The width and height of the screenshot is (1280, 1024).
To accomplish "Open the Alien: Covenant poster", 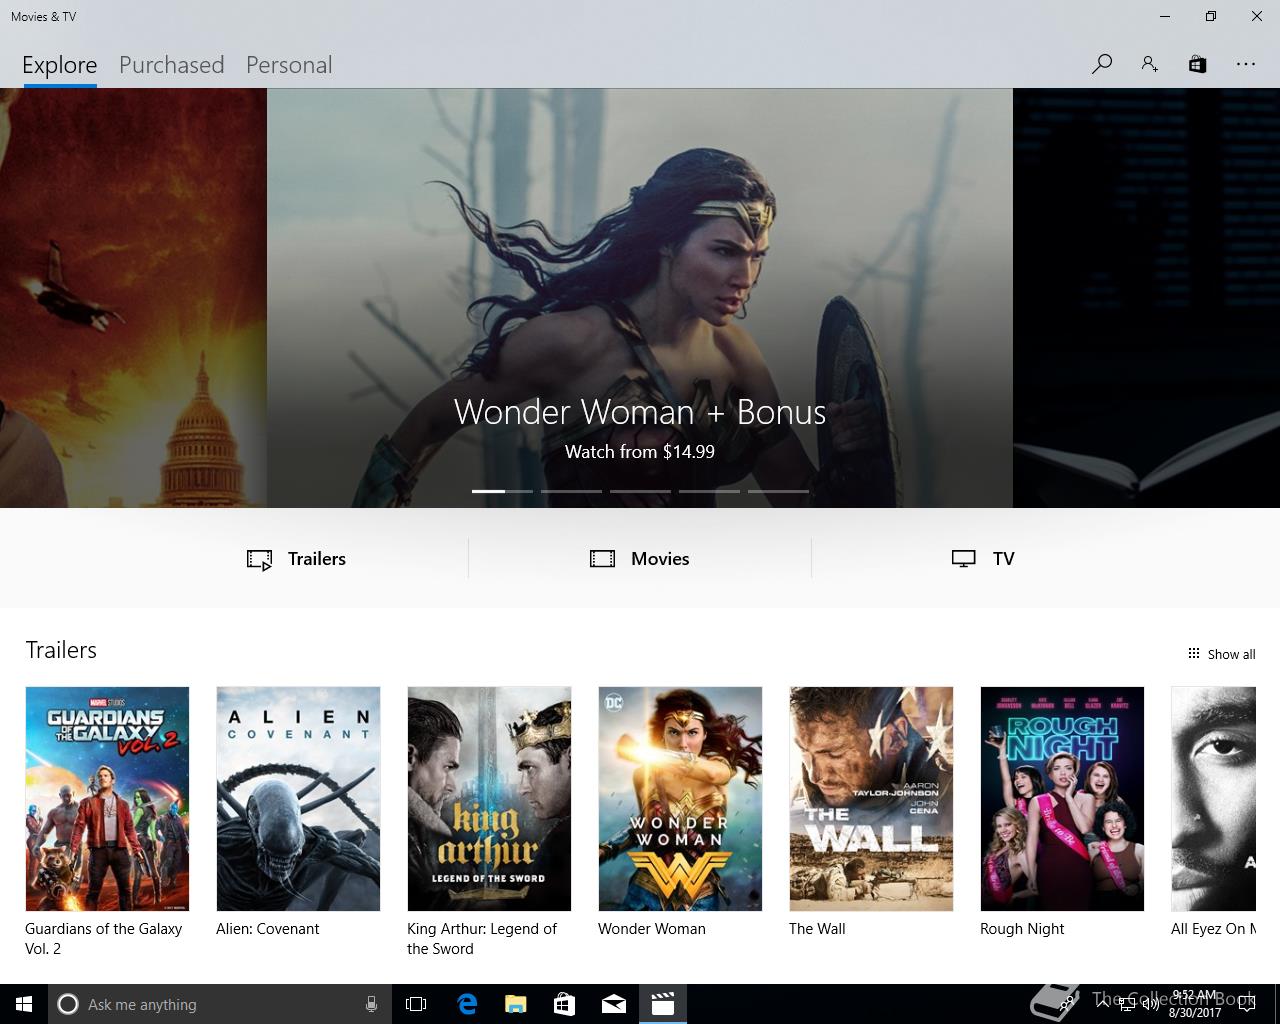I will [x=298, y=799].
